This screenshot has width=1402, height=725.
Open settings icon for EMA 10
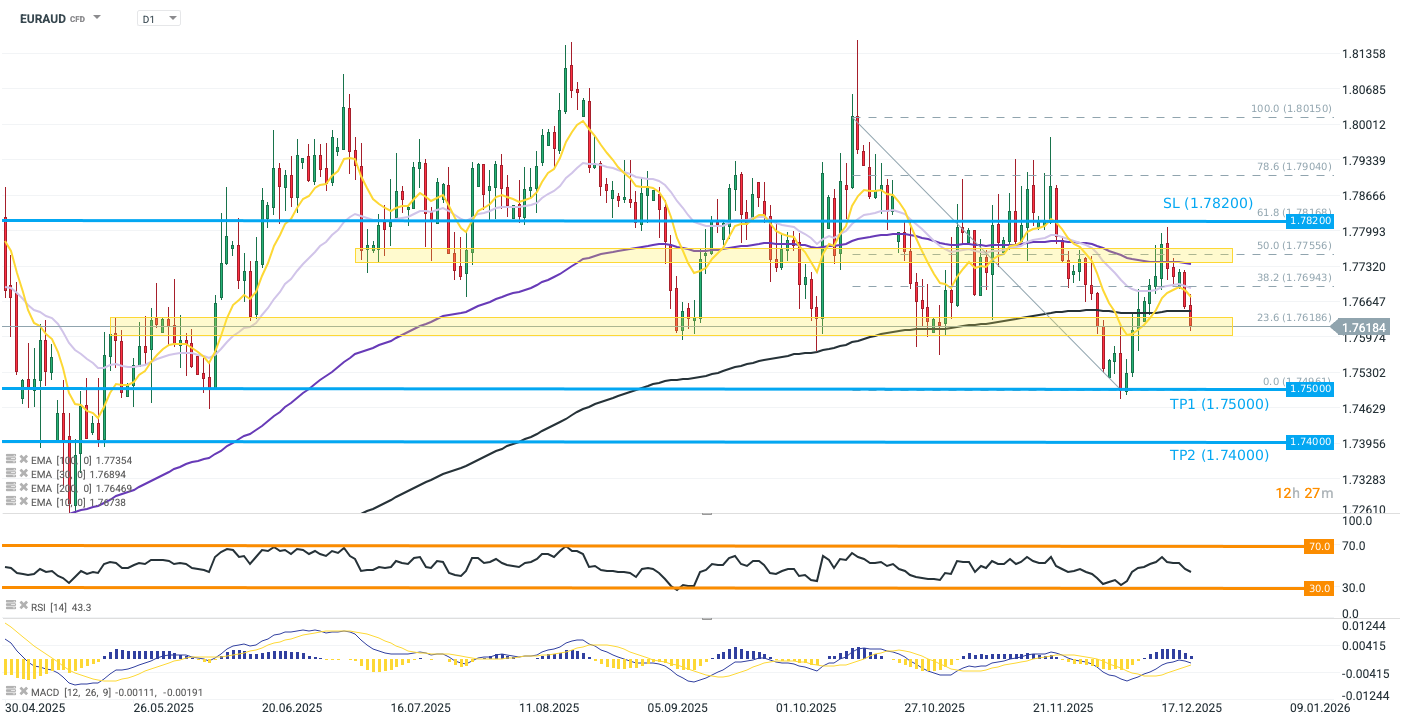[11, 502]
